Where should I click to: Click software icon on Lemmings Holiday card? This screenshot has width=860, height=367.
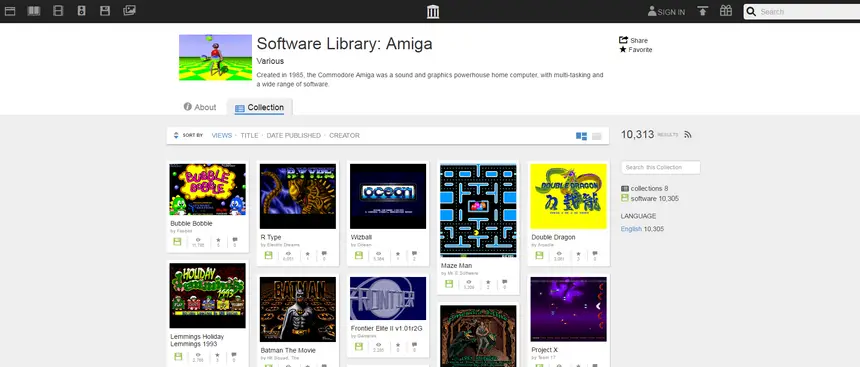pyautogui.click(x=177, y=357)
